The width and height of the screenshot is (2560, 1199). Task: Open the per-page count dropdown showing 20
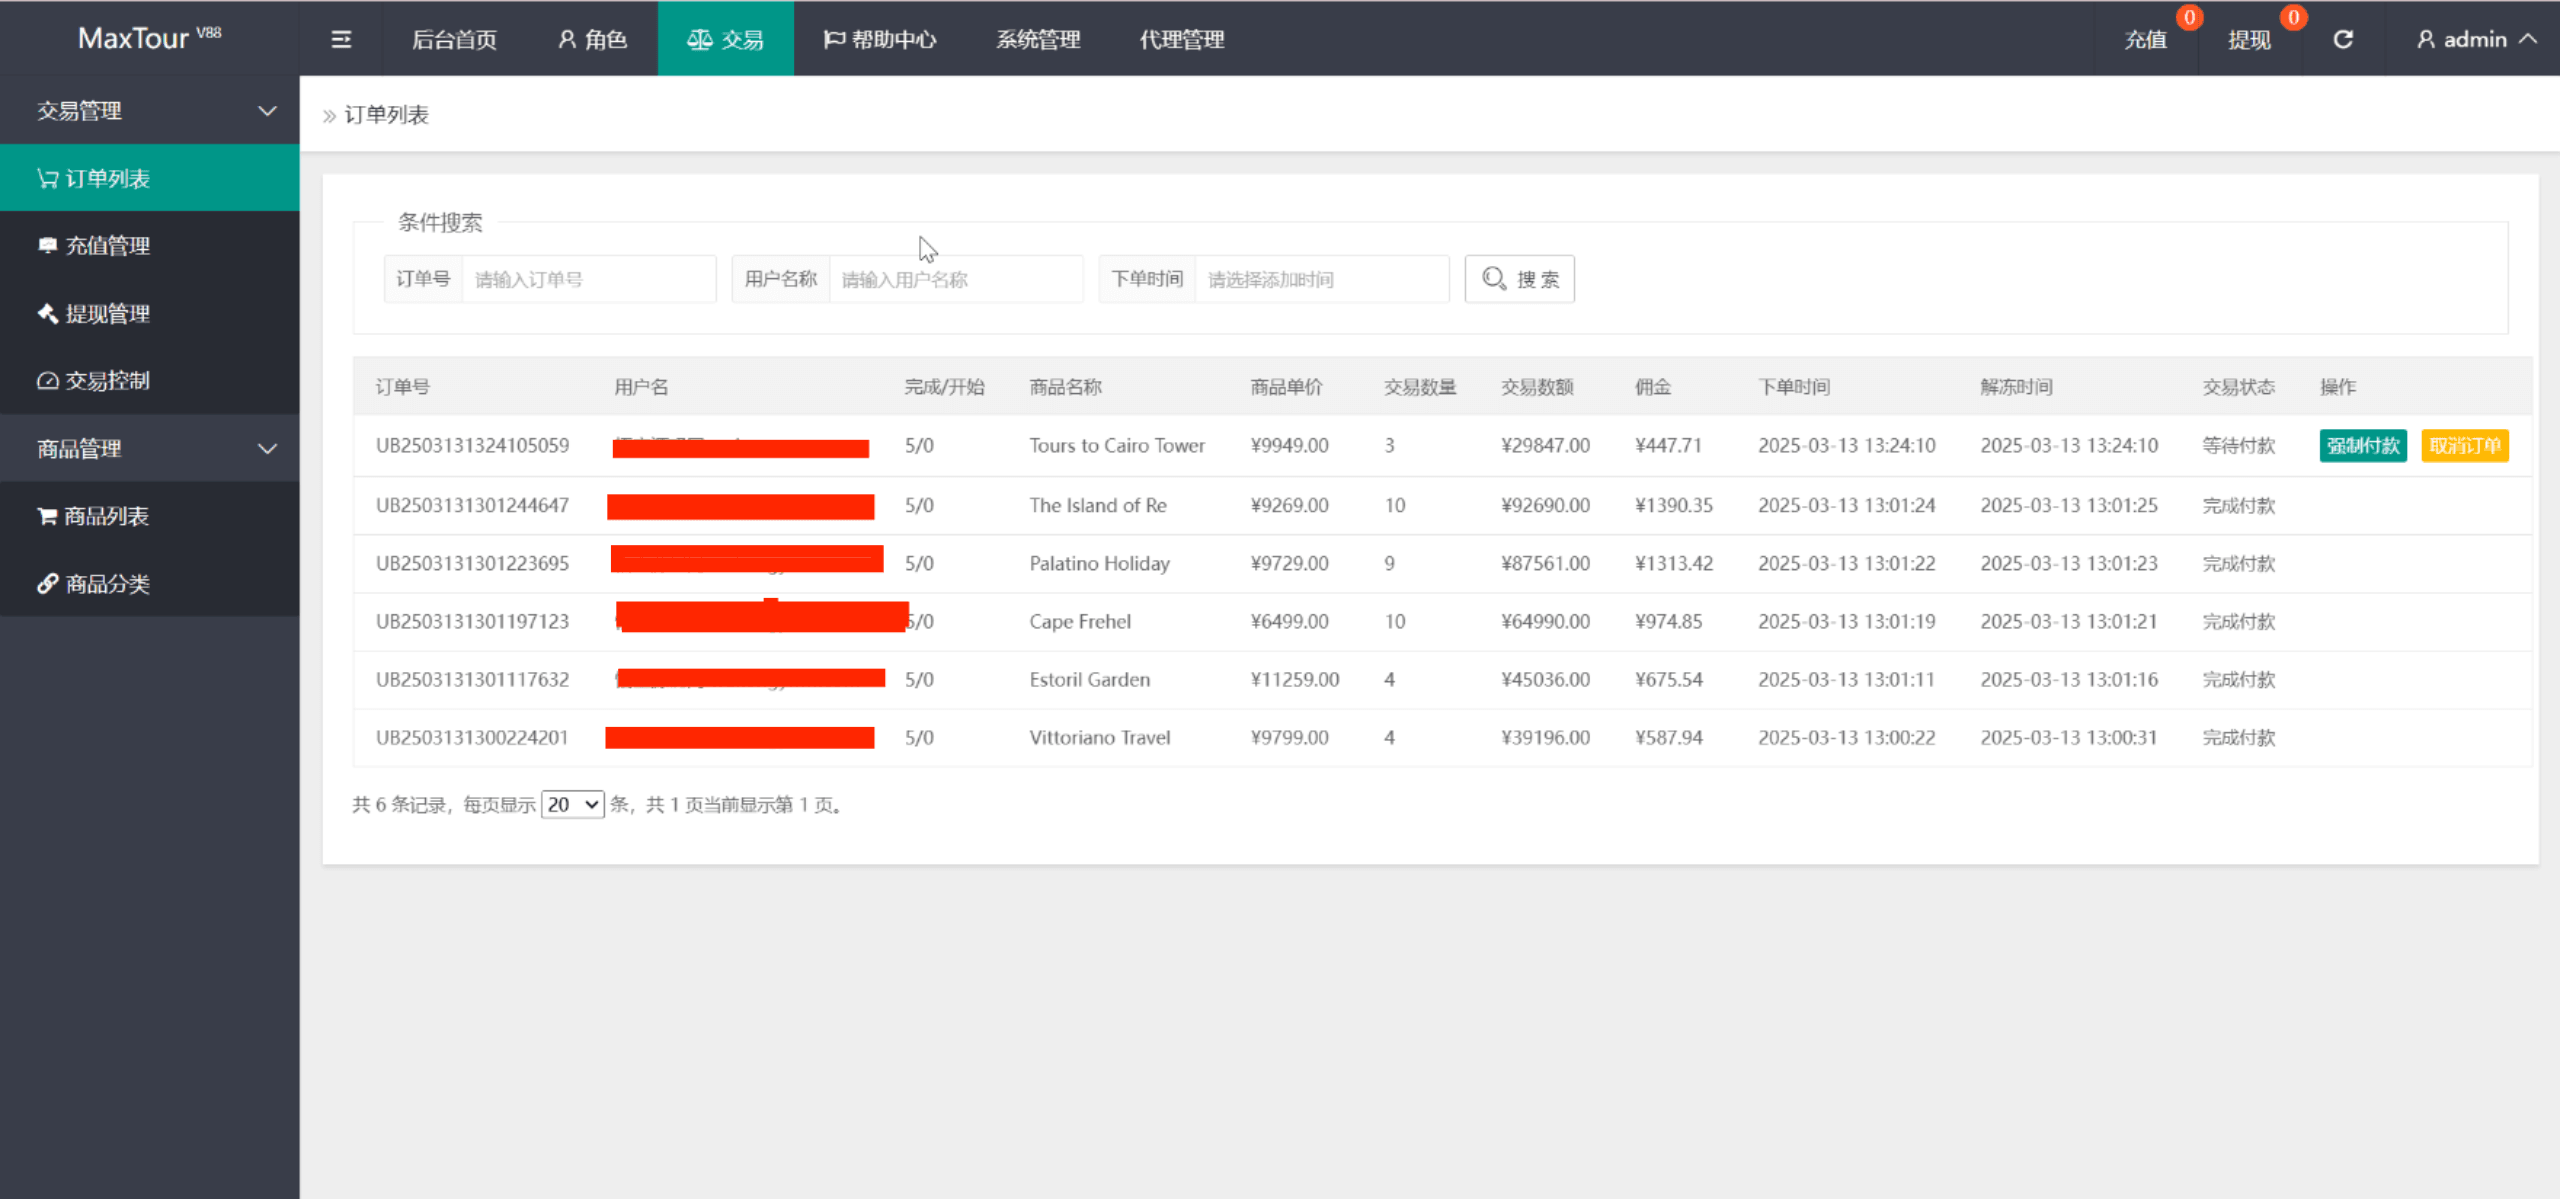click(572, 805)
